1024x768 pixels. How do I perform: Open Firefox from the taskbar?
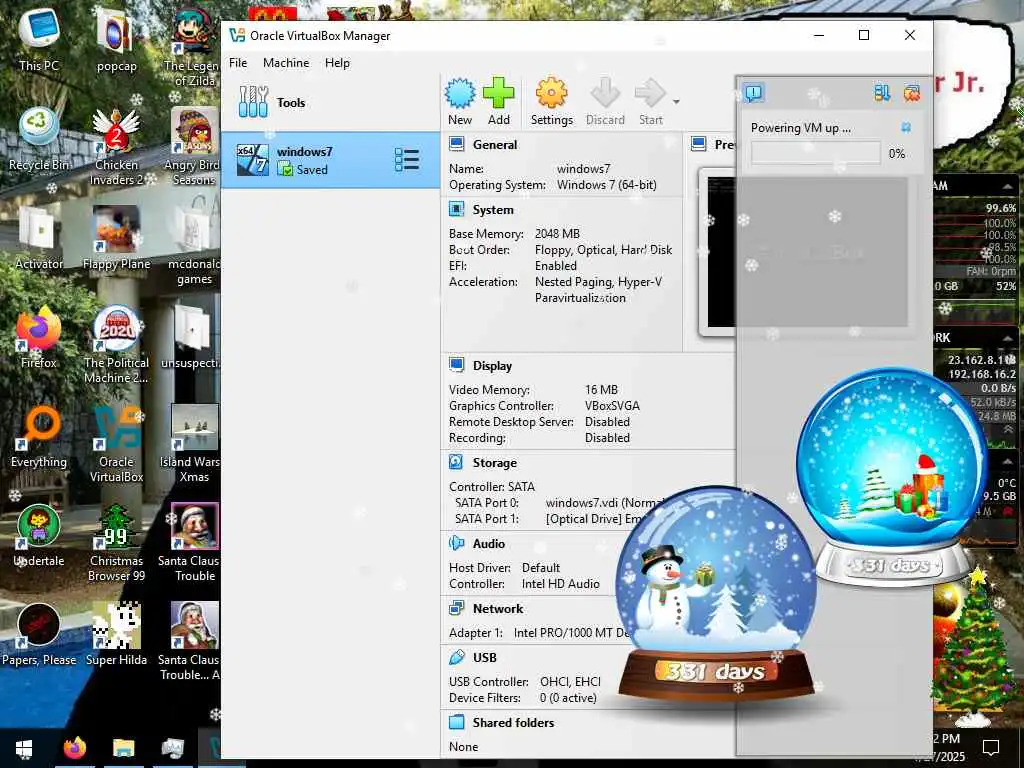tap(74, 748)
